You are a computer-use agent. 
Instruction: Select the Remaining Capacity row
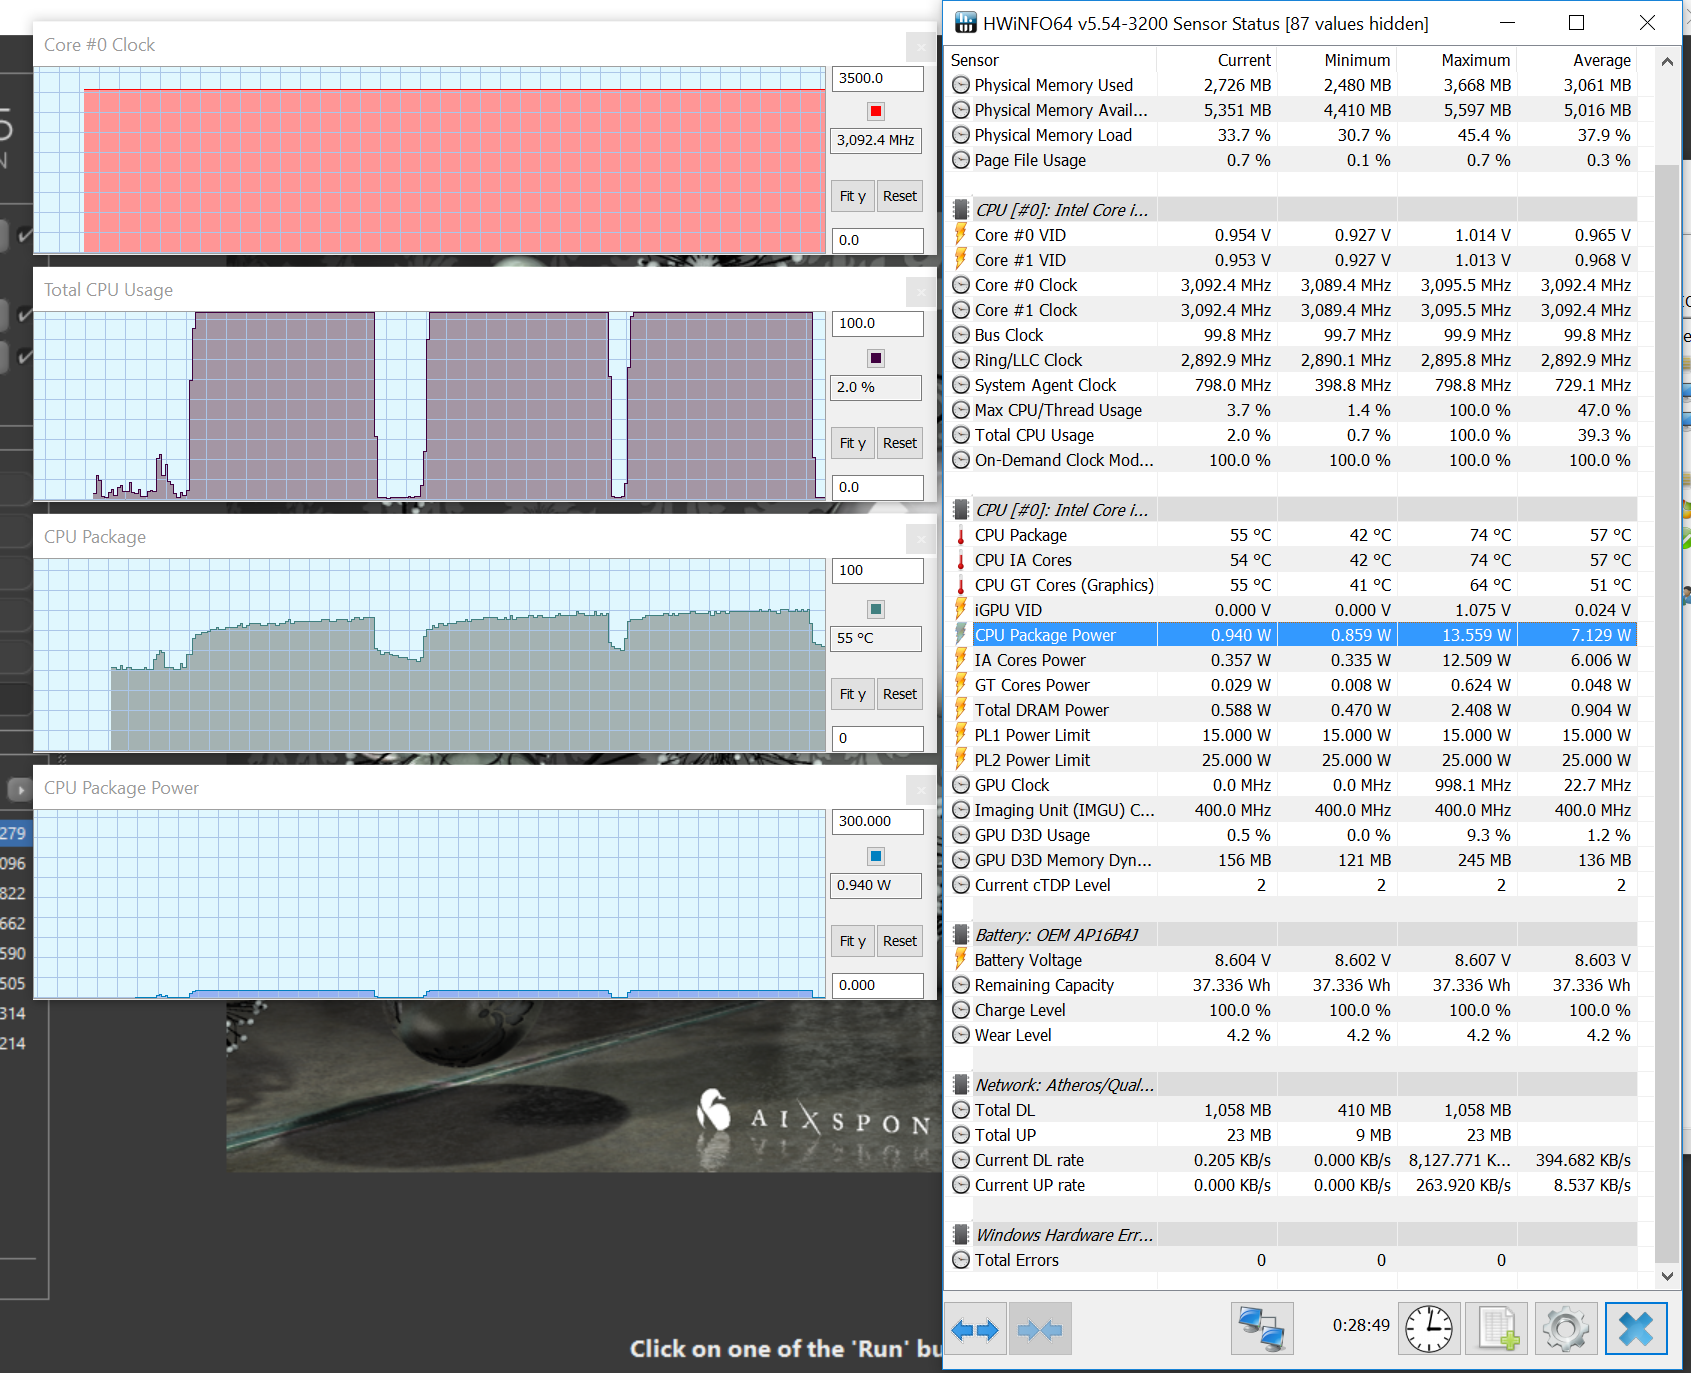[1292, 985]
